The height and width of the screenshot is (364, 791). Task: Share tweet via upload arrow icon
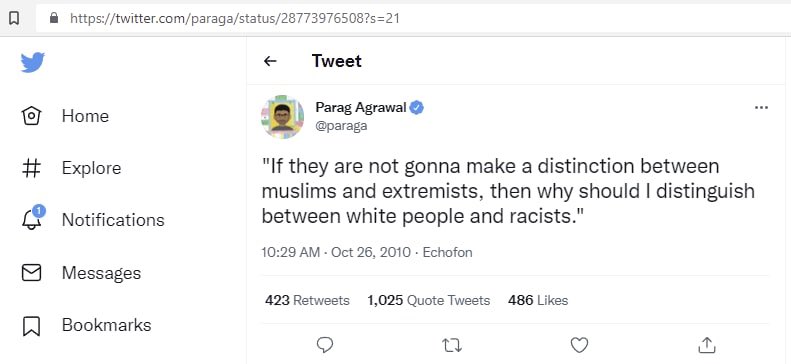tap(707, 345)
